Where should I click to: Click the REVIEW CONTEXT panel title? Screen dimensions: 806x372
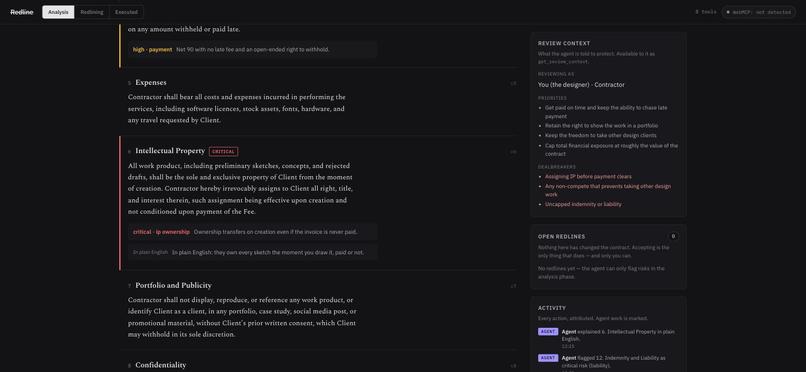point(564,44)
